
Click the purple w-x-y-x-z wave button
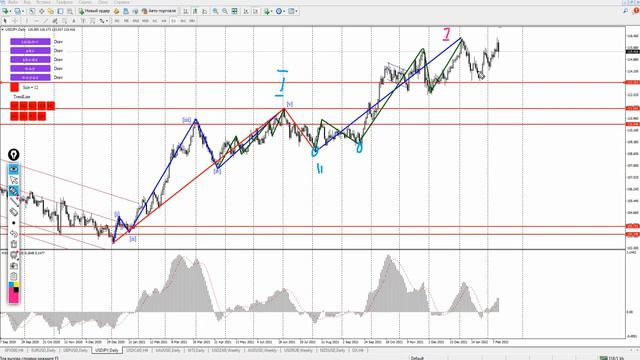30,78
